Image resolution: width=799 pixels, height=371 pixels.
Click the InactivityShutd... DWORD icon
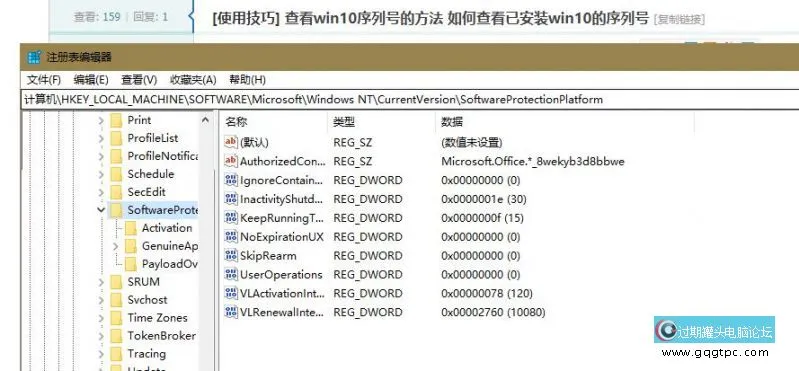pyautogui.click(x=231, y=199)
